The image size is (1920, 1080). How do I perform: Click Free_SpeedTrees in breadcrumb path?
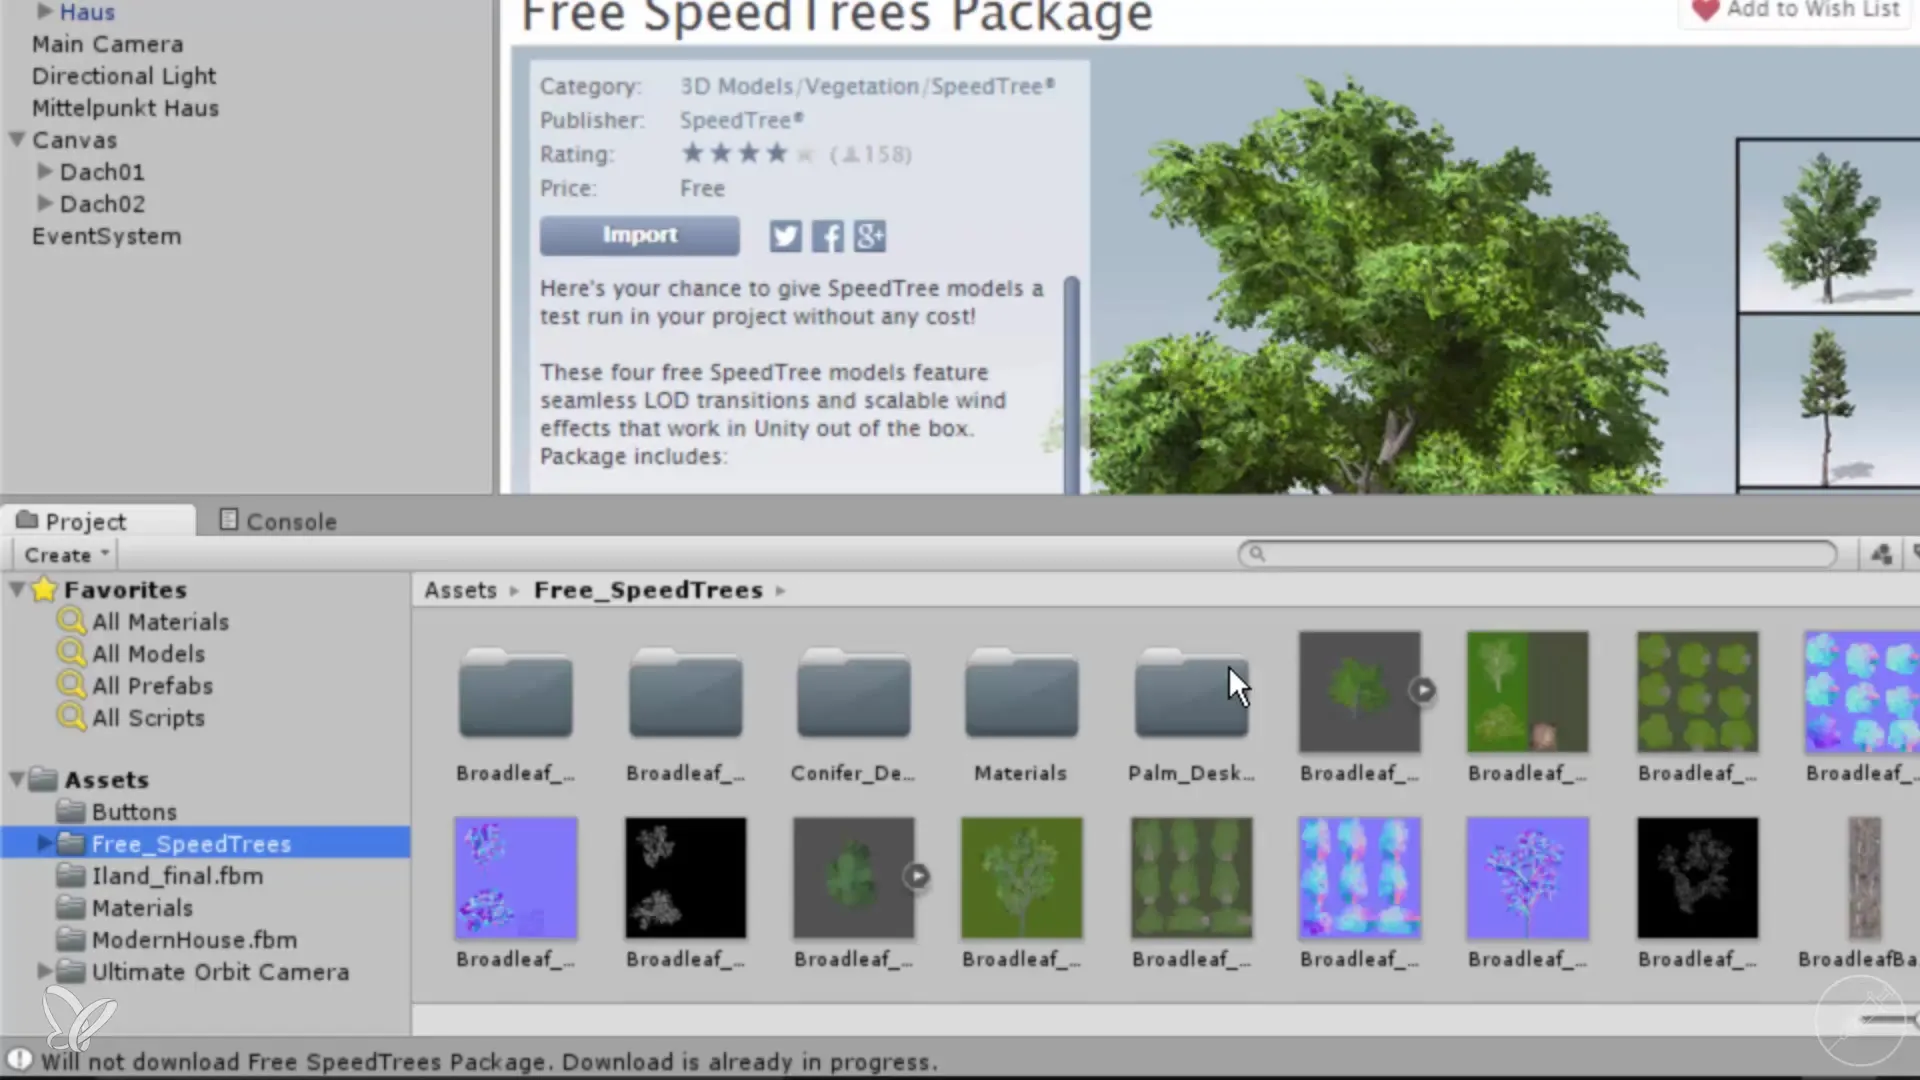click(x=648, y=590)
